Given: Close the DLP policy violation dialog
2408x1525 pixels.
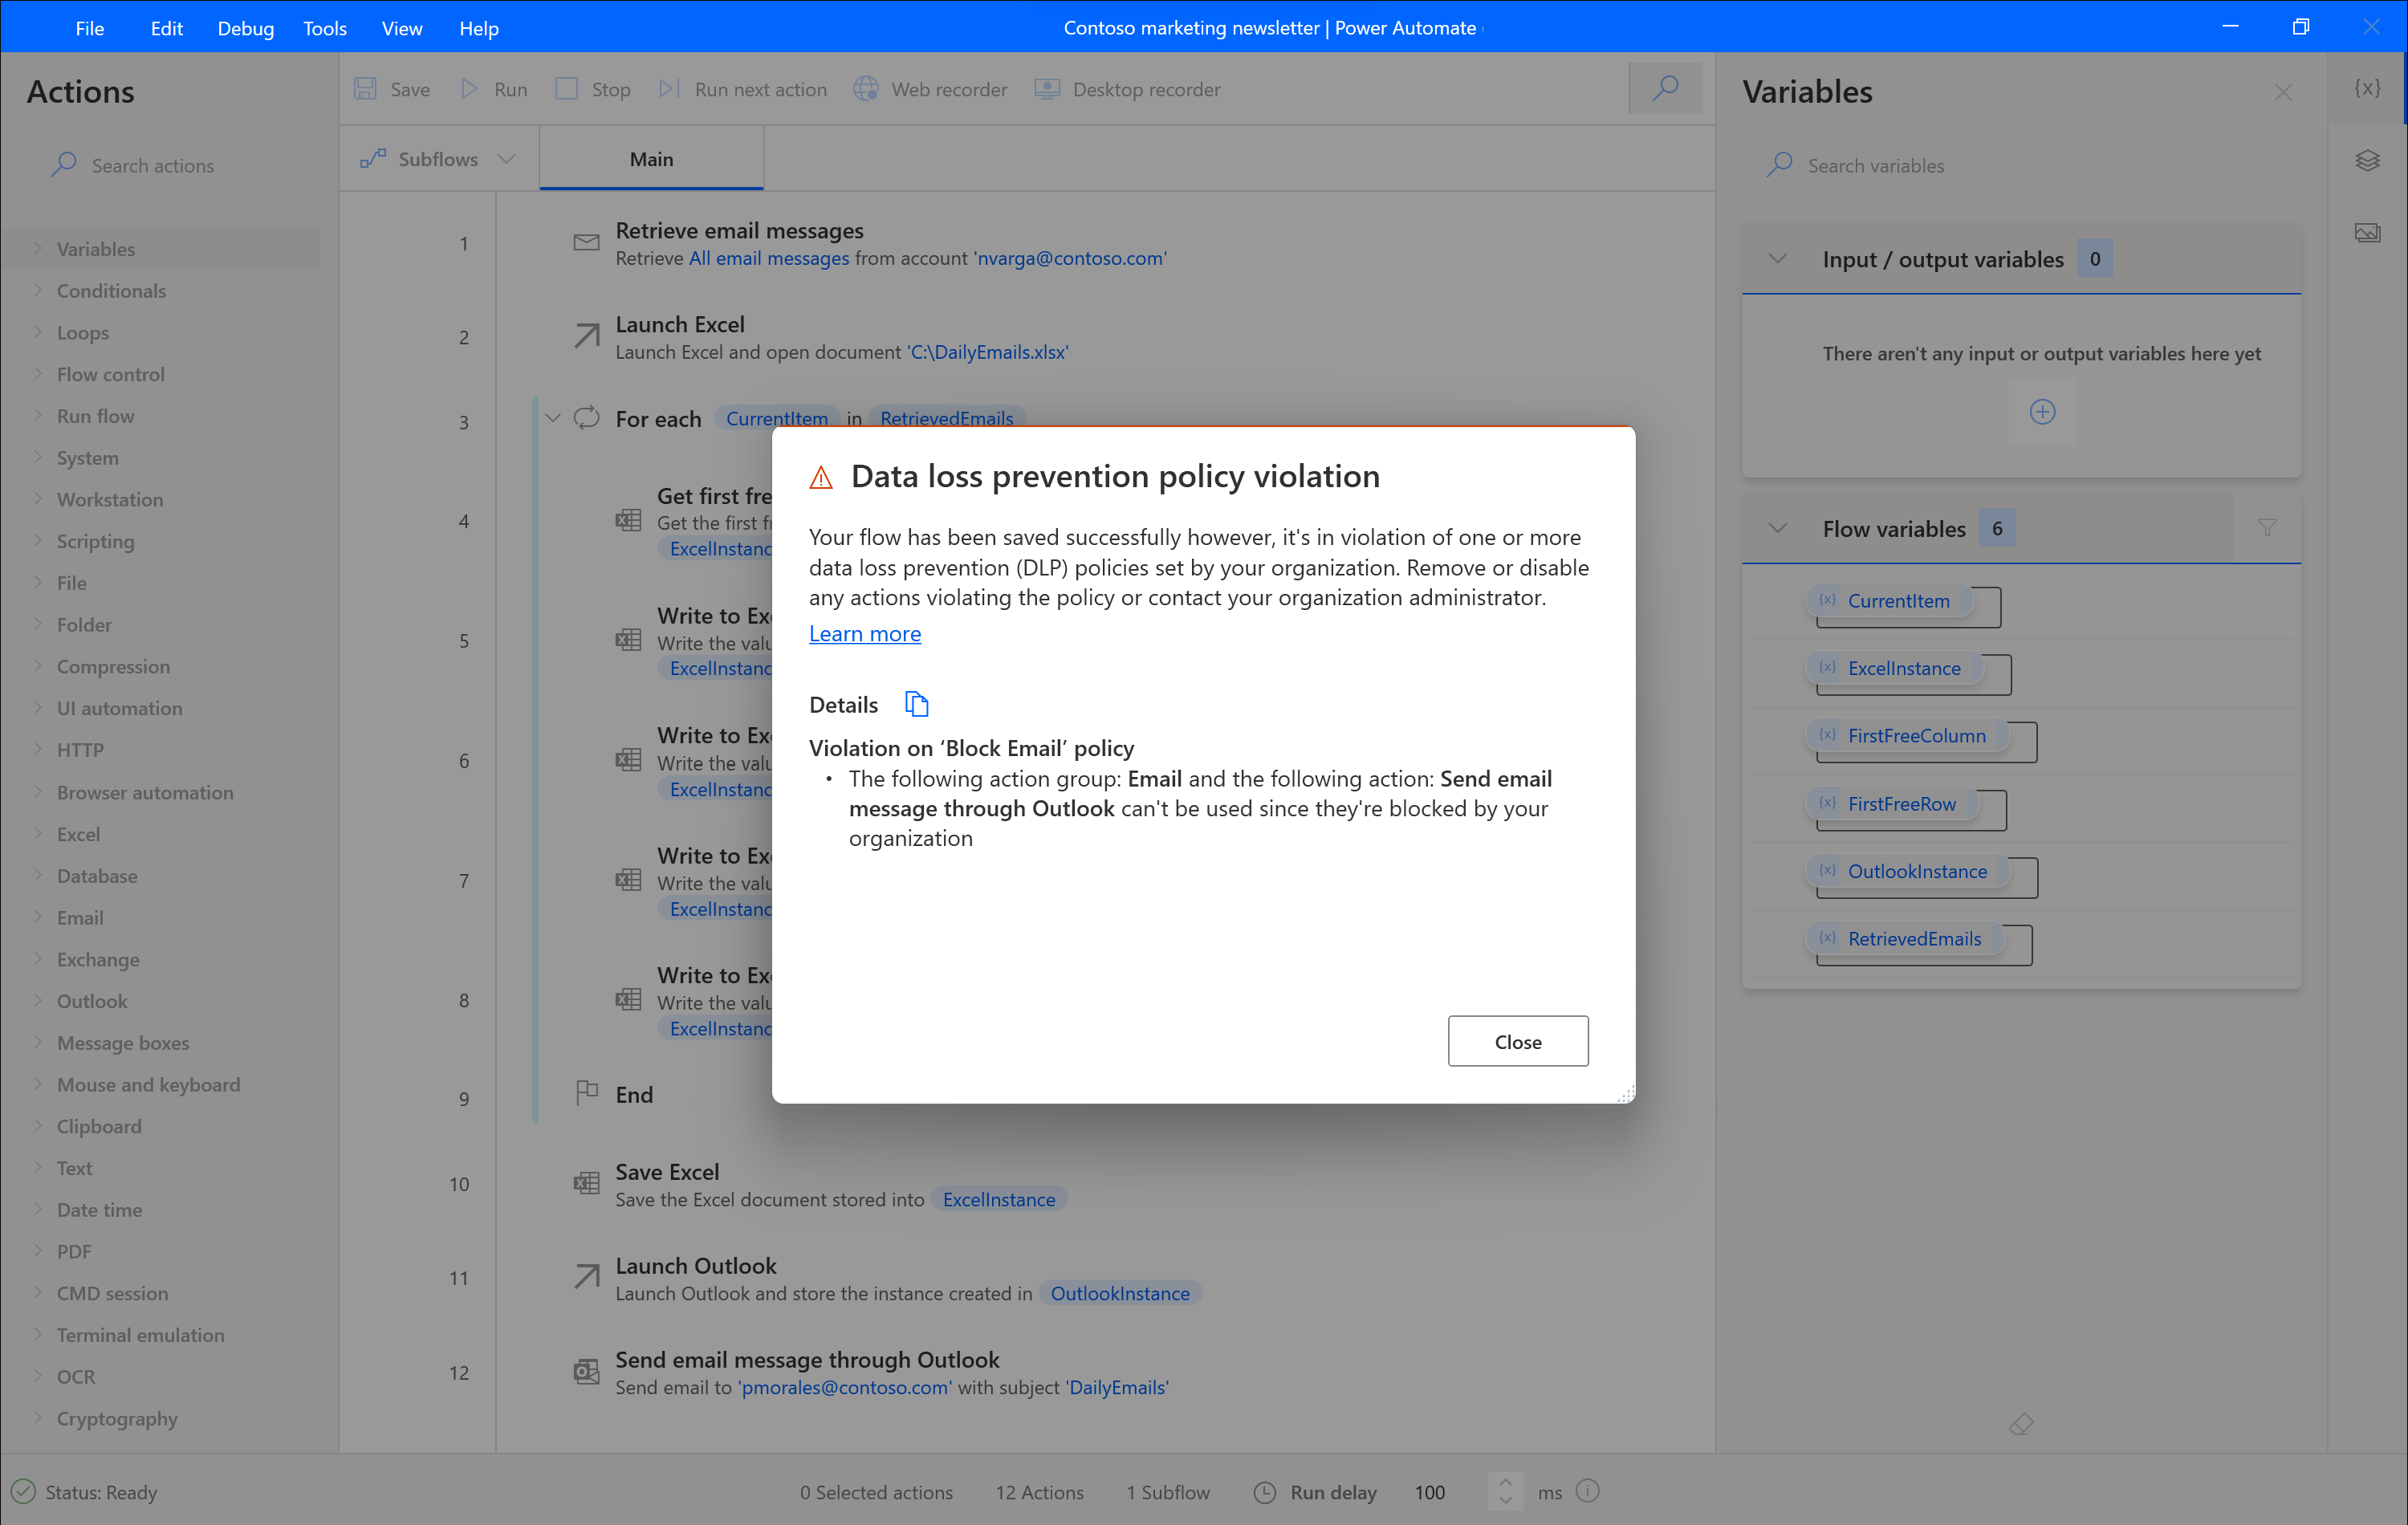Looking at the screenshot, I should [x=1516, y=1043].
